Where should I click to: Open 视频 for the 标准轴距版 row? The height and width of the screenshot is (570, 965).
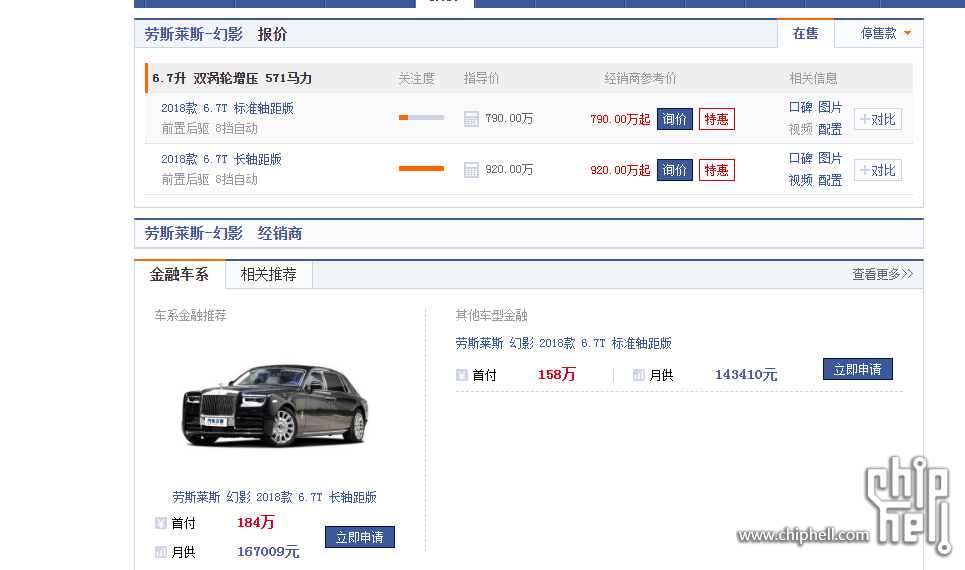[x=800, y=129]
